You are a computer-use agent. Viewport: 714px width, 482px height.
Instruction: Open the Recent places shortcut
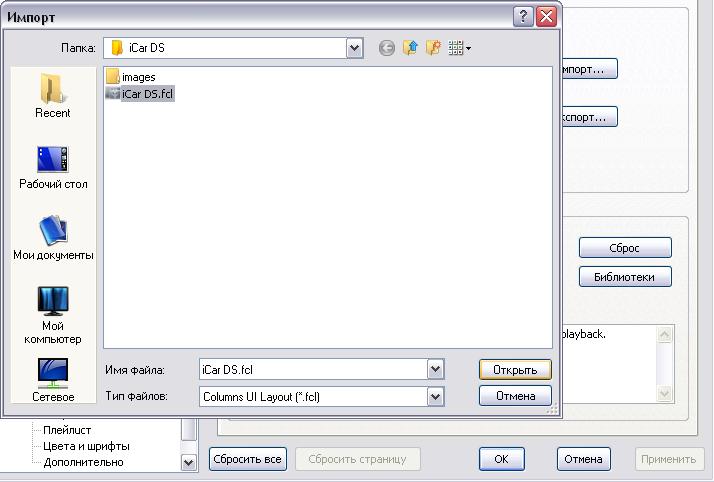(53, 96)
